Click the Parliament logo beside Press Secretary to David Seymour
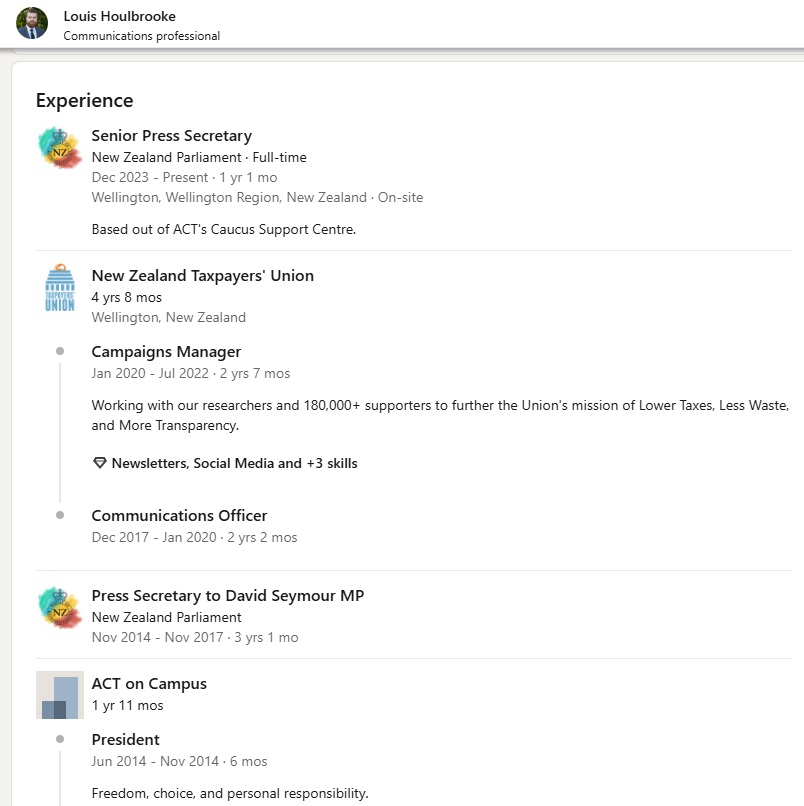Image resolution: width=804 pixels, height=806 pixels. (60, 608)
